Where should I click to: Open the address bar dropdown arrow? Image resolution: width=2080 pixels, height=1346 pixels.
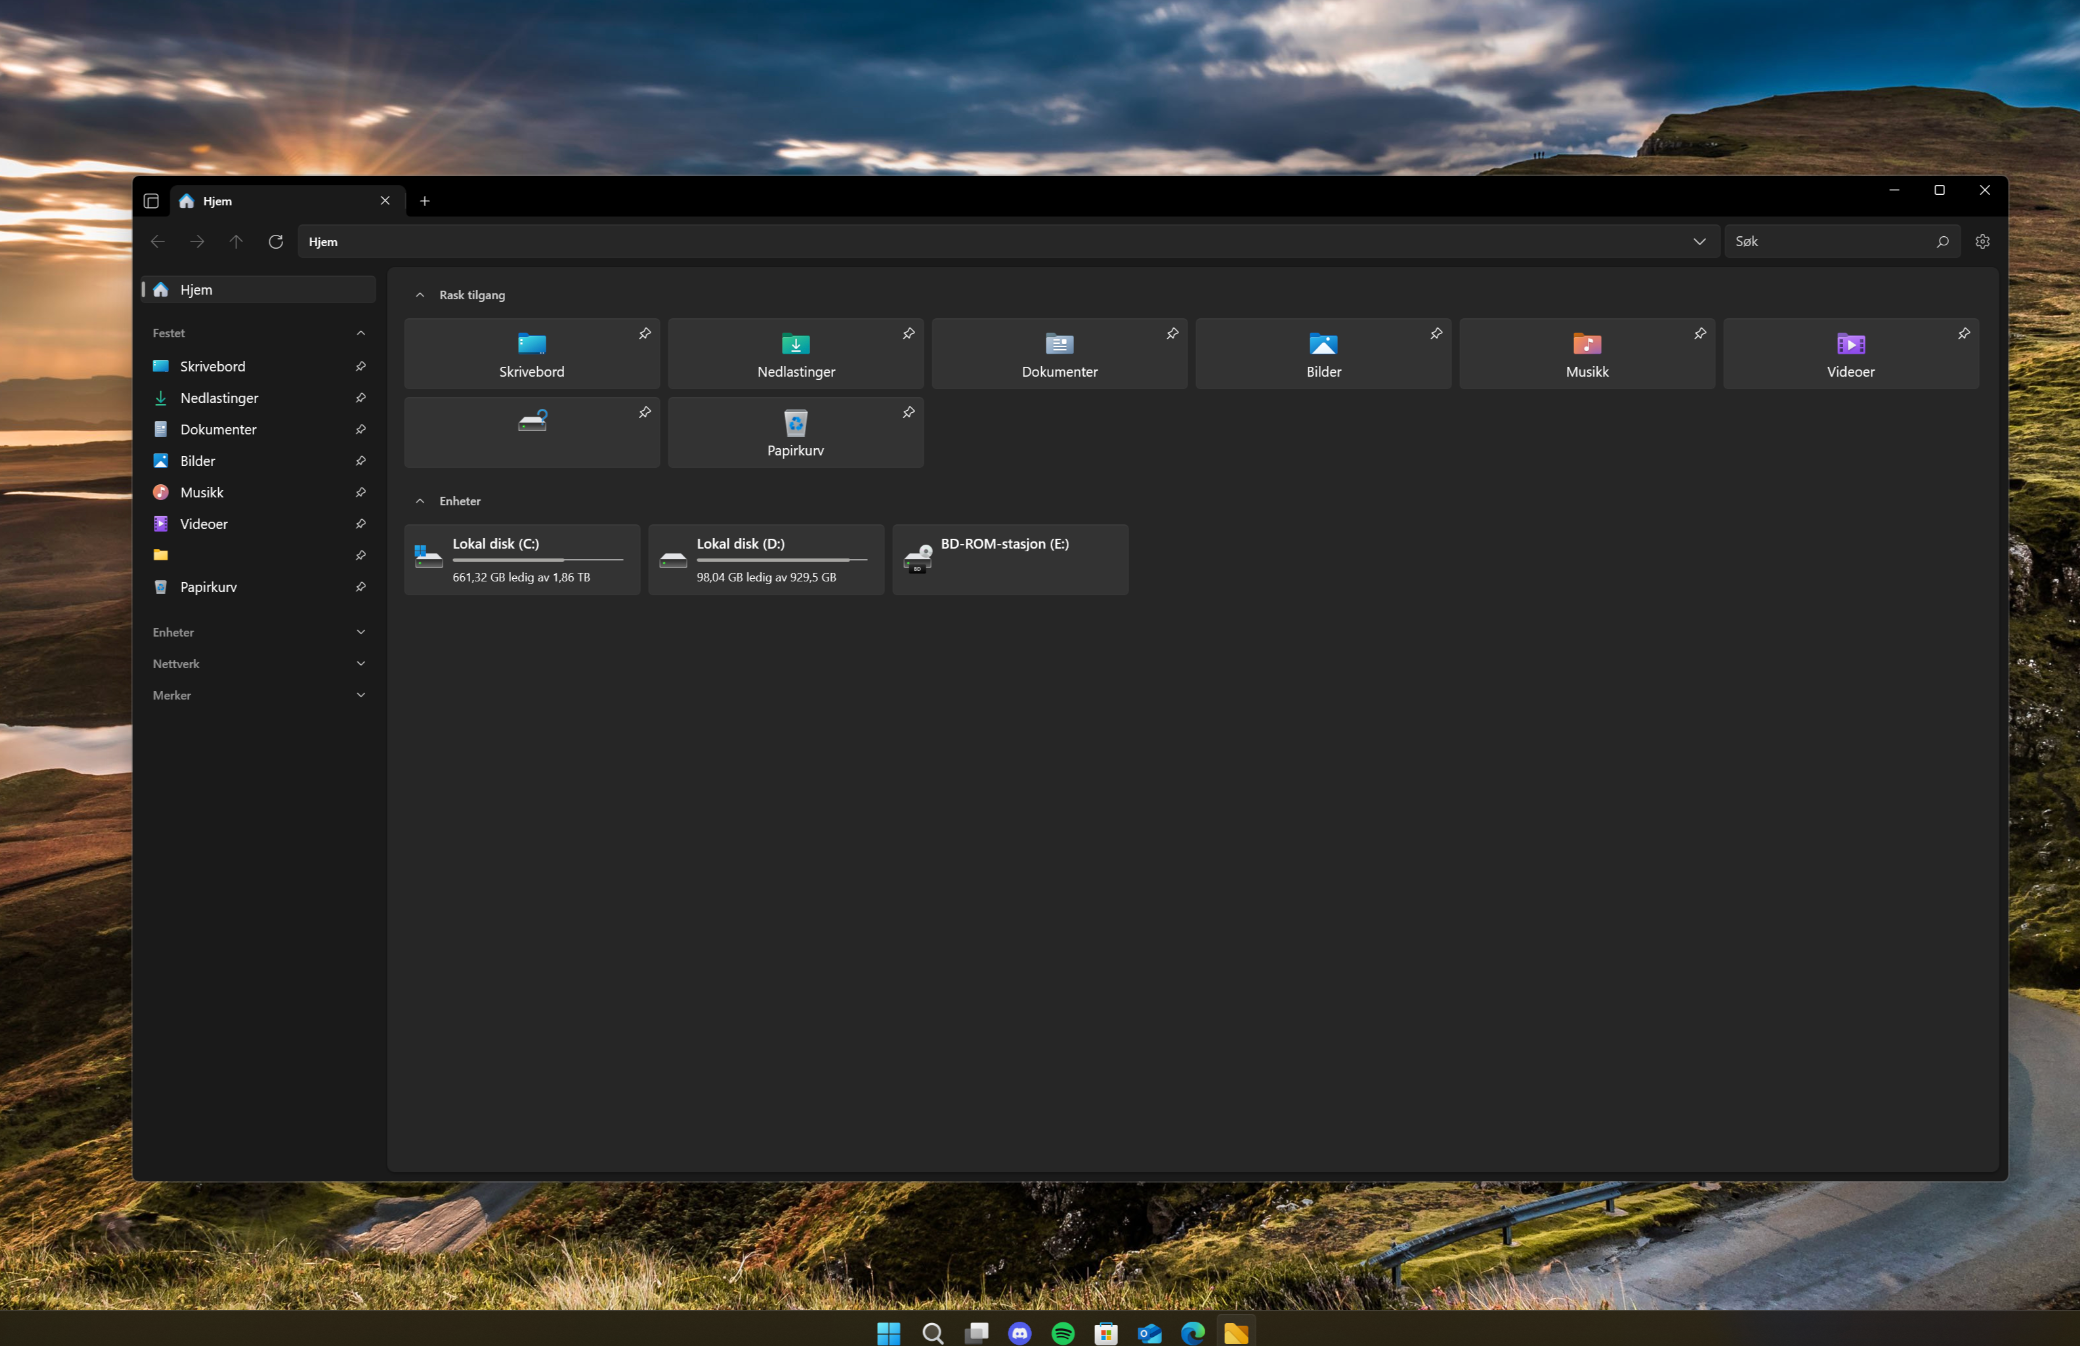[1699, 241]
